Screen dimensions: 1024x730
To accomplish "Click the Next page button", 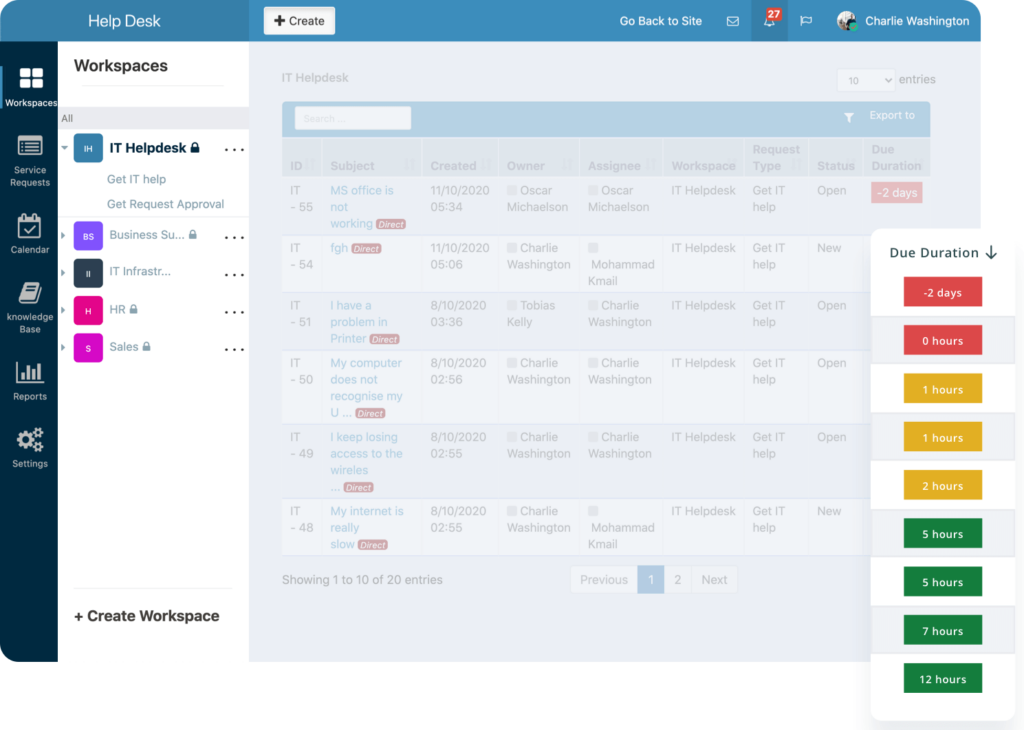I will [714, 580].
